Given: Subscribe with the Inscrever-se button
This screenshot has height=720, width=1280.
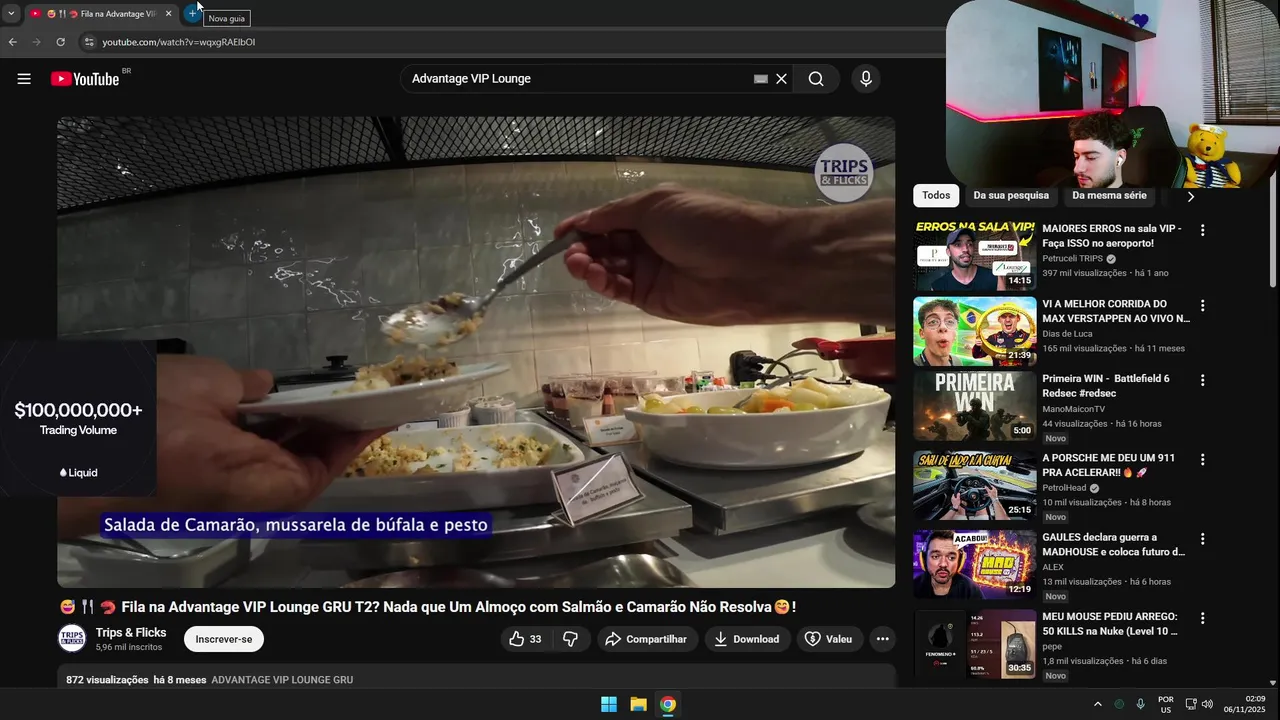Looking at the screenshot, I should (224, 639).
